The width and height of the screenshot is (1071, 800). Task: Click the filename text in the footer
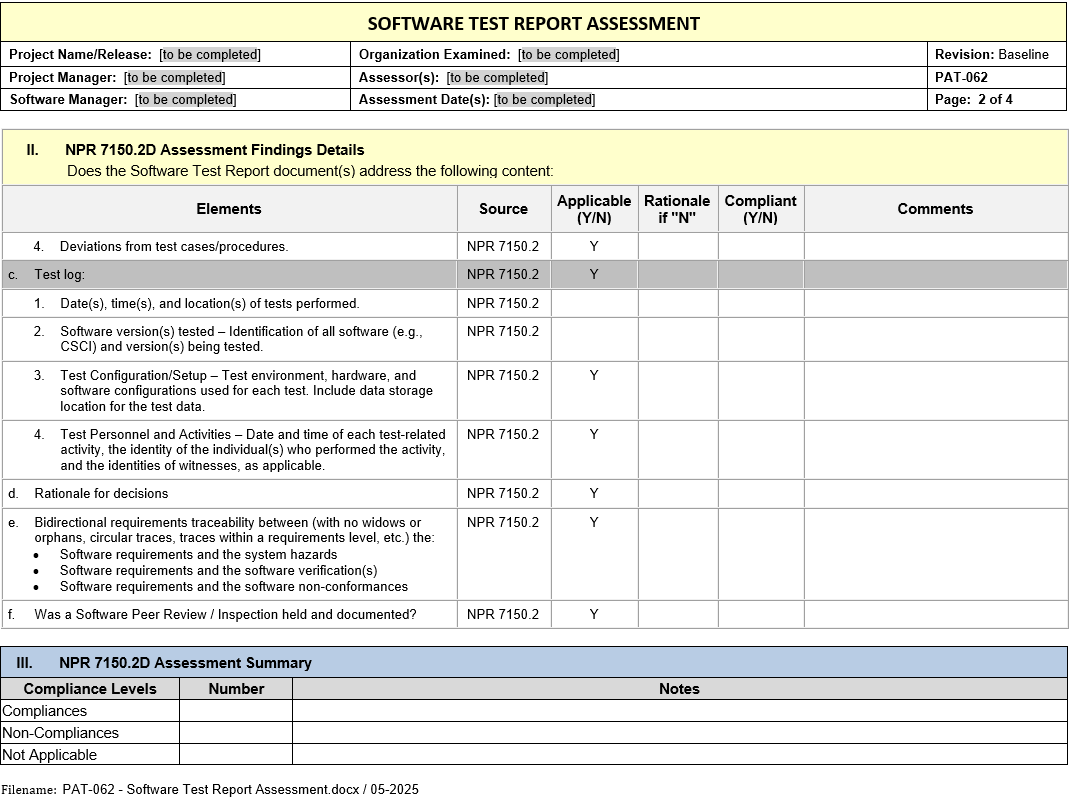(240, 789)
